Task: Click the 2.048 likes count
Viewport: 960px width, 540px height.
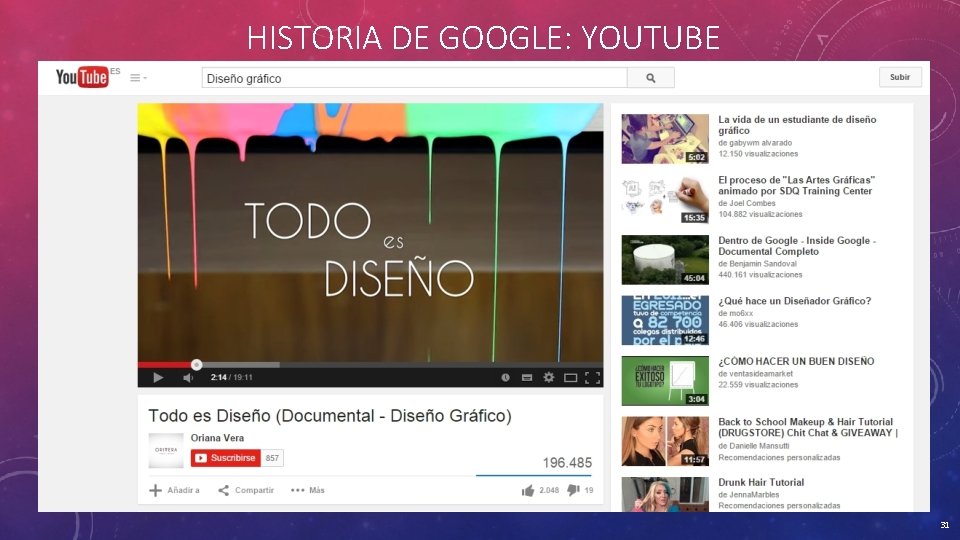Action: (x=549, y=490)
